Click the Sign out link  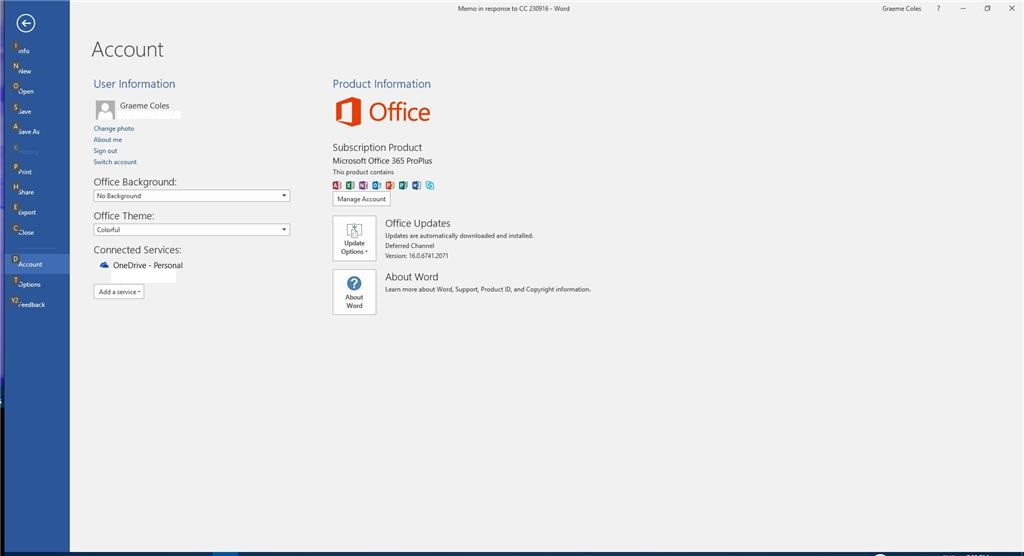[x=105, y=151]
